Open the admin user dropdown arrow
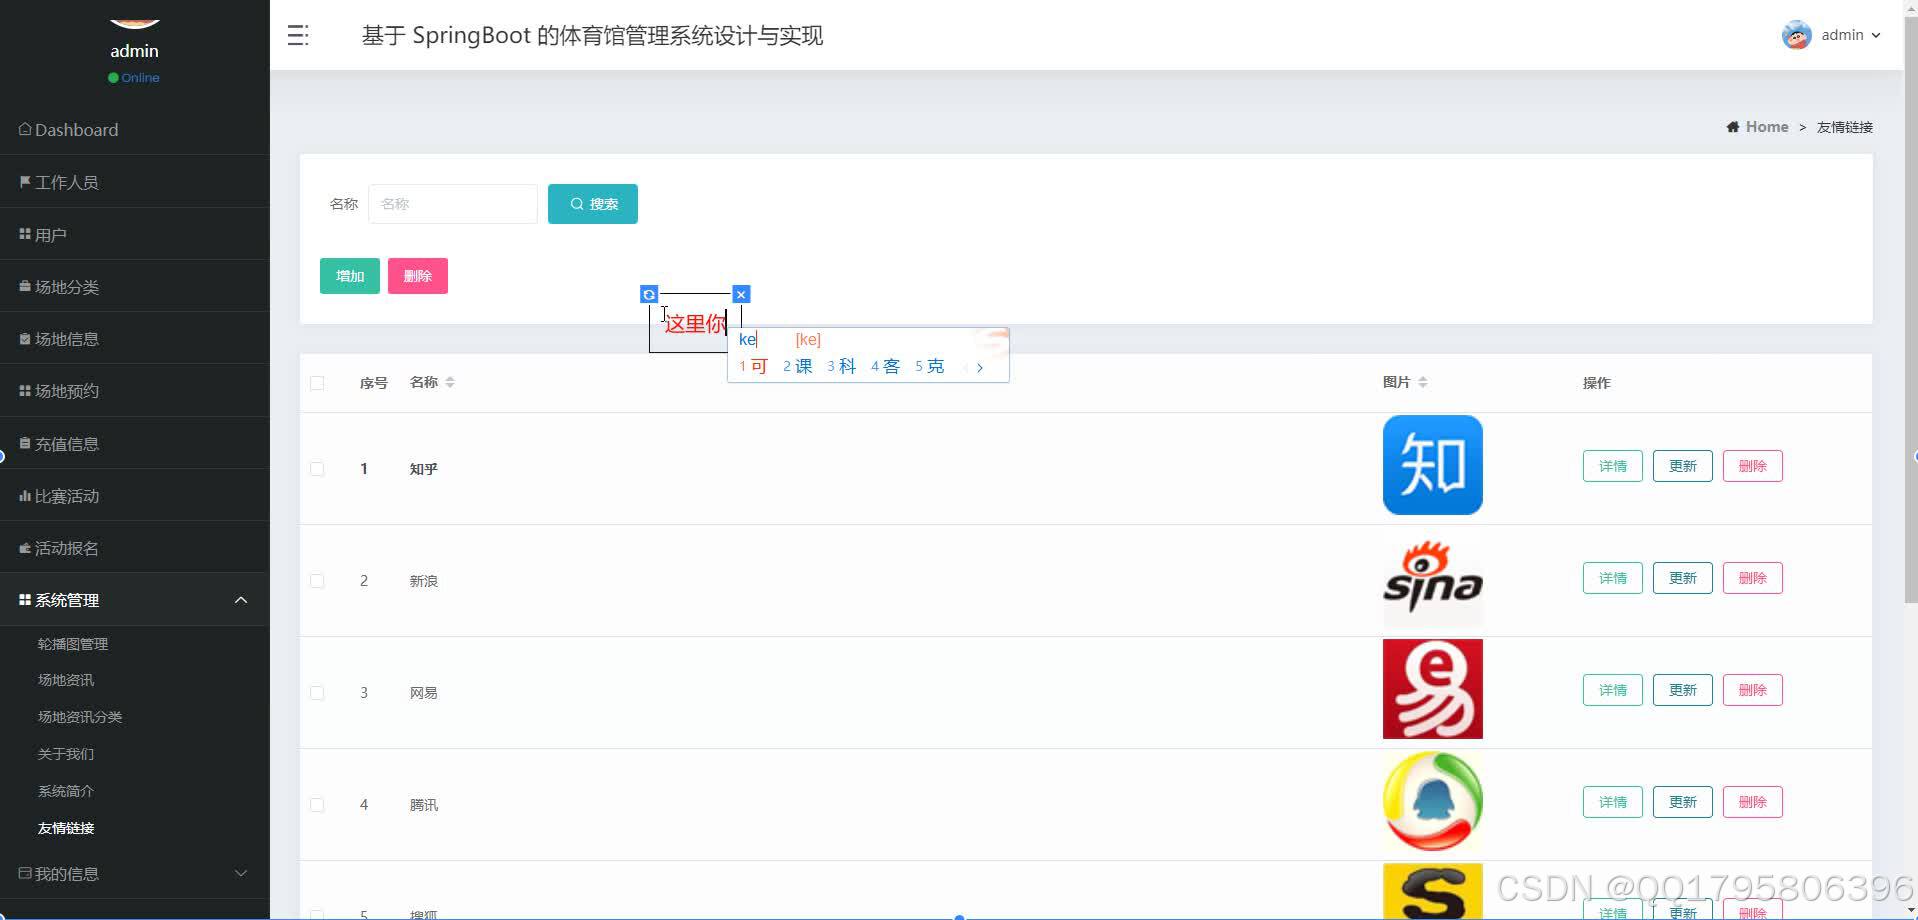1918x920 pixels. pyautogui.click(x=1876, y=35)
